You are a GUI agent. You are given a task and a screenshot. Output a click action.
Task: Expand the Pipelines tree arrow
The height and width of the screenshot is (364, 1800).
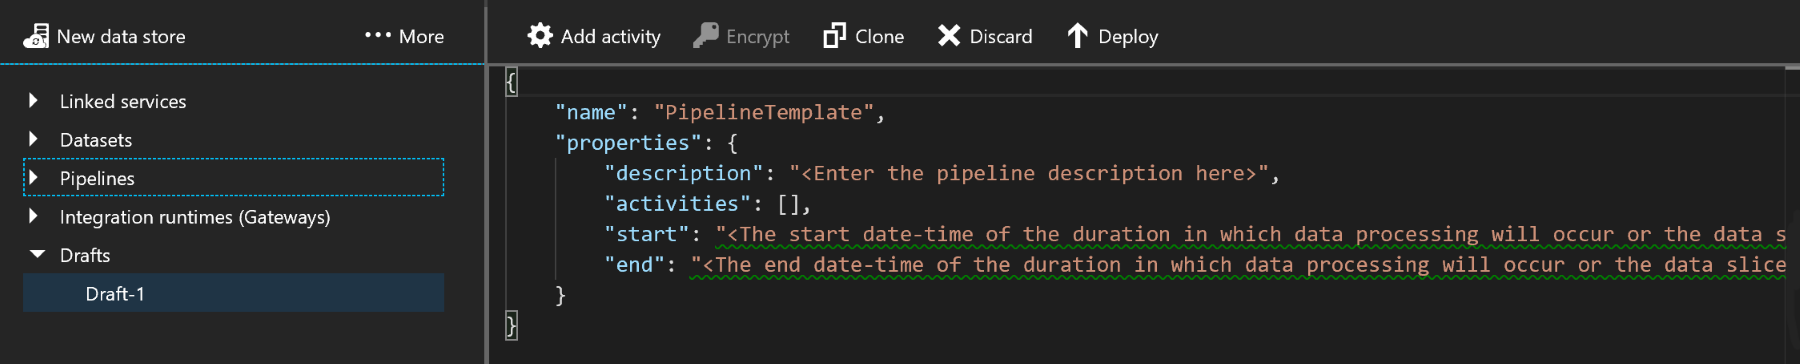pos(34,177)
